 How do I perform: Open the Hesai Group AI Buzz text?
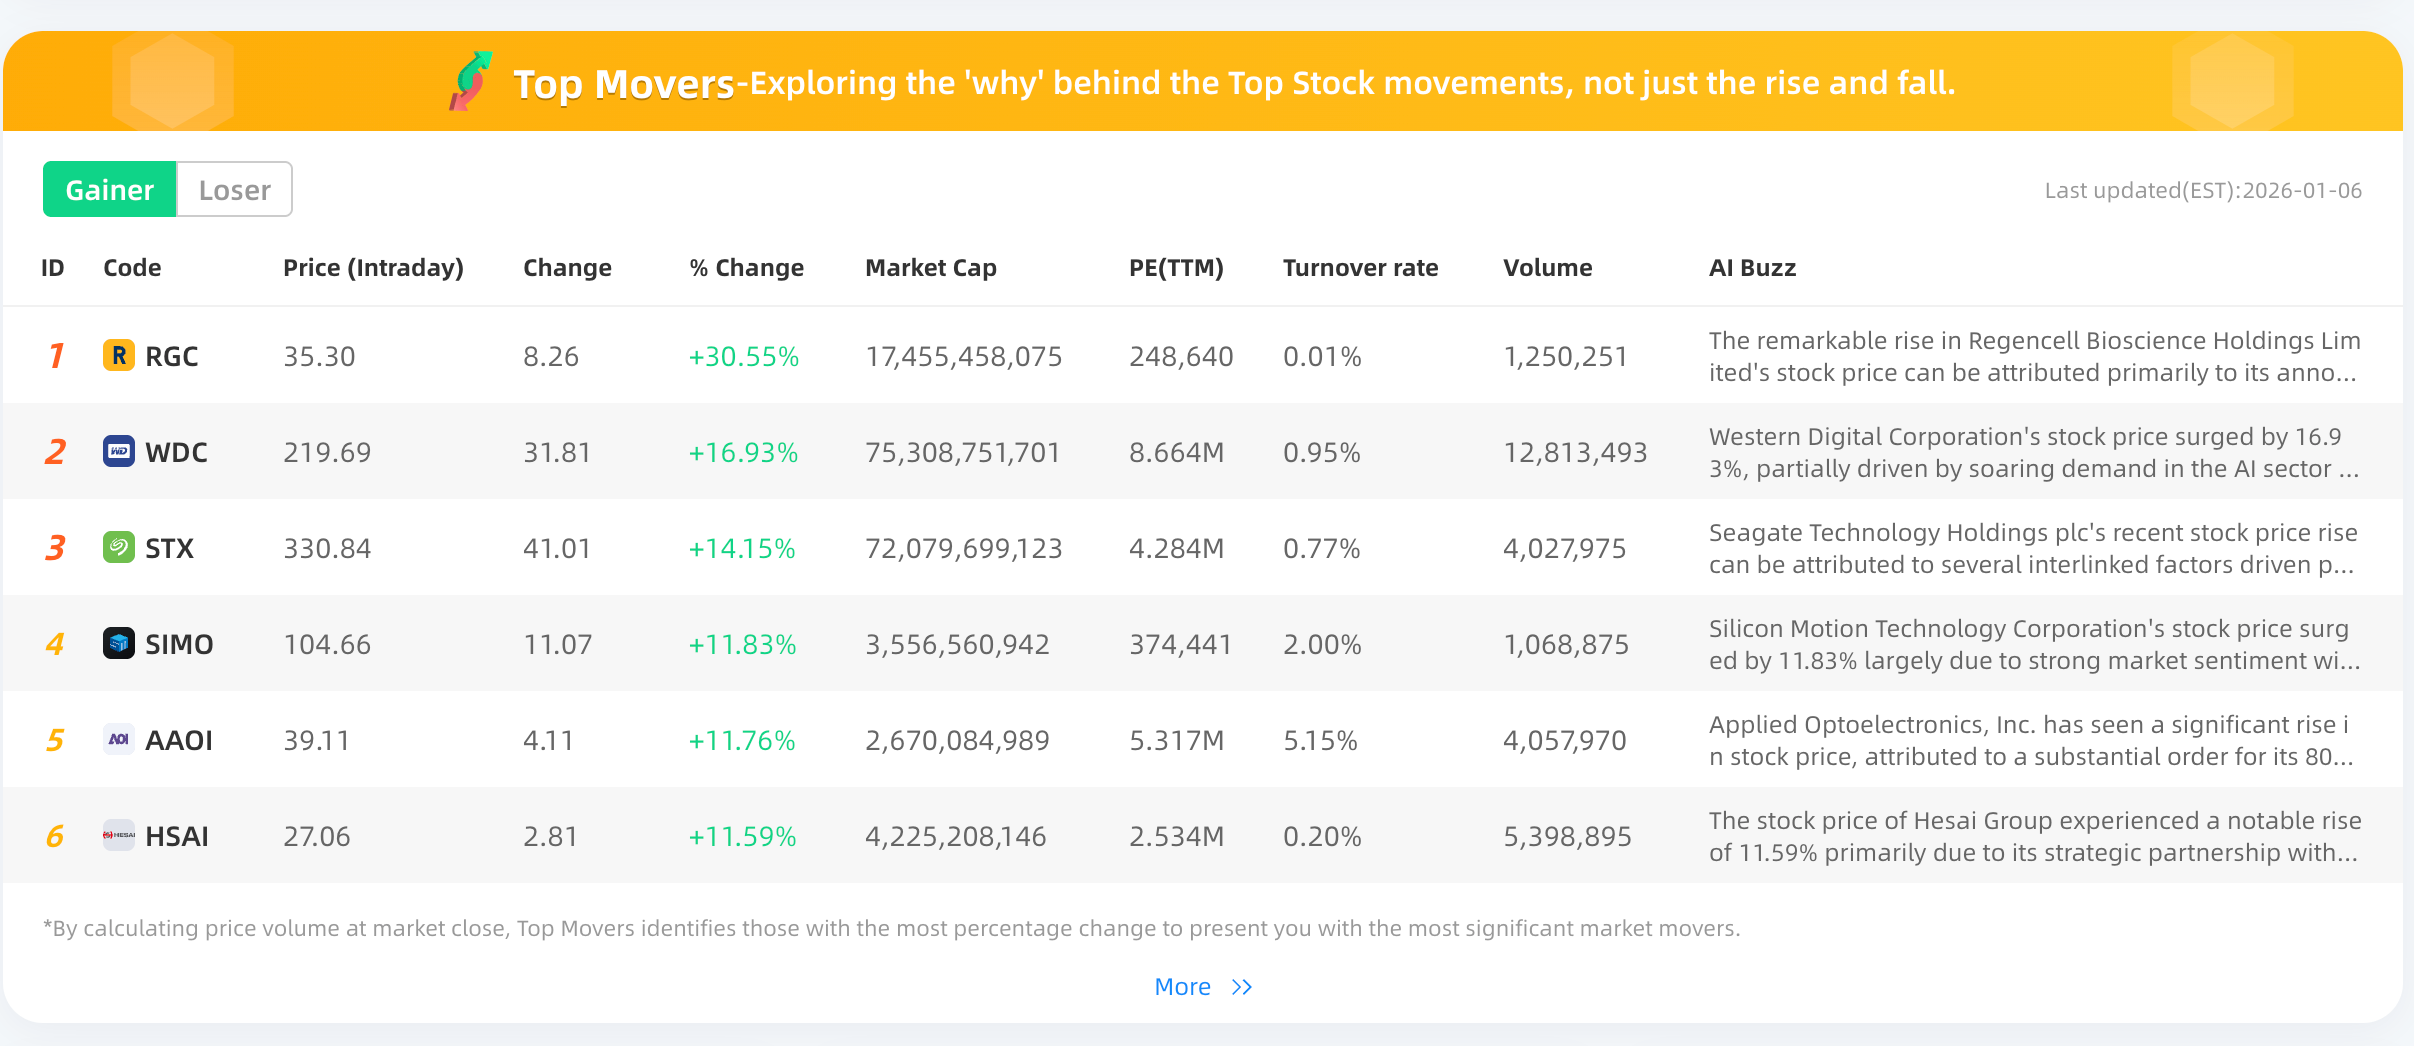[2034, 837]
